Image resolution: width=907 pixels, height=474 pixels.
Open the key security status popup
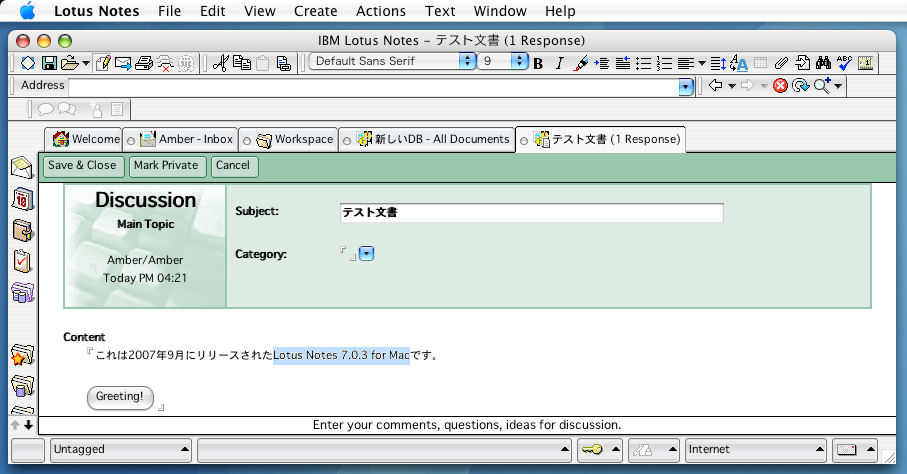[600, 450]
